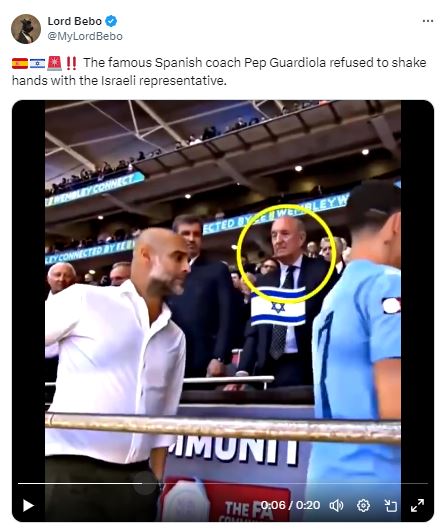Image resolution: width=443 pixels, height=532 pixels.
Task: Open the @MyLordBebo handle link
Action: pos(85,36)
